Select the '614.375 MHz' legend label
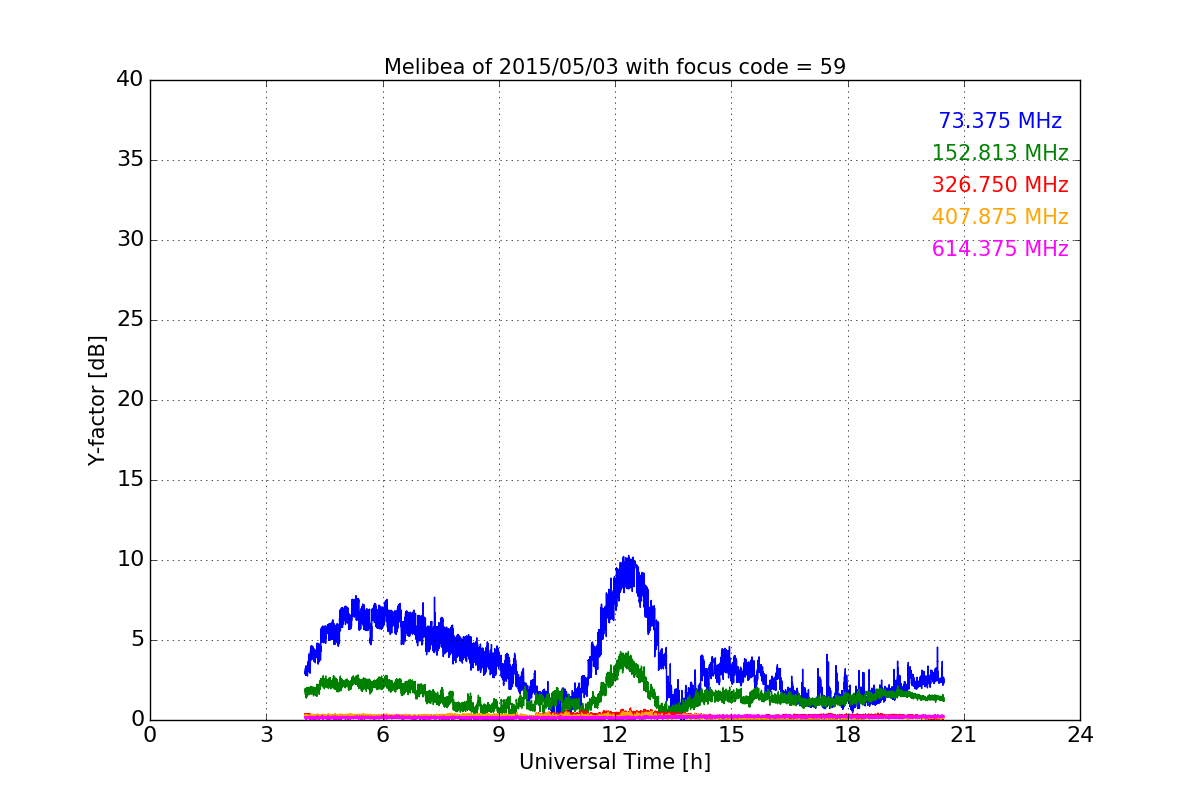The image size is (1200, 800). 1000,249
